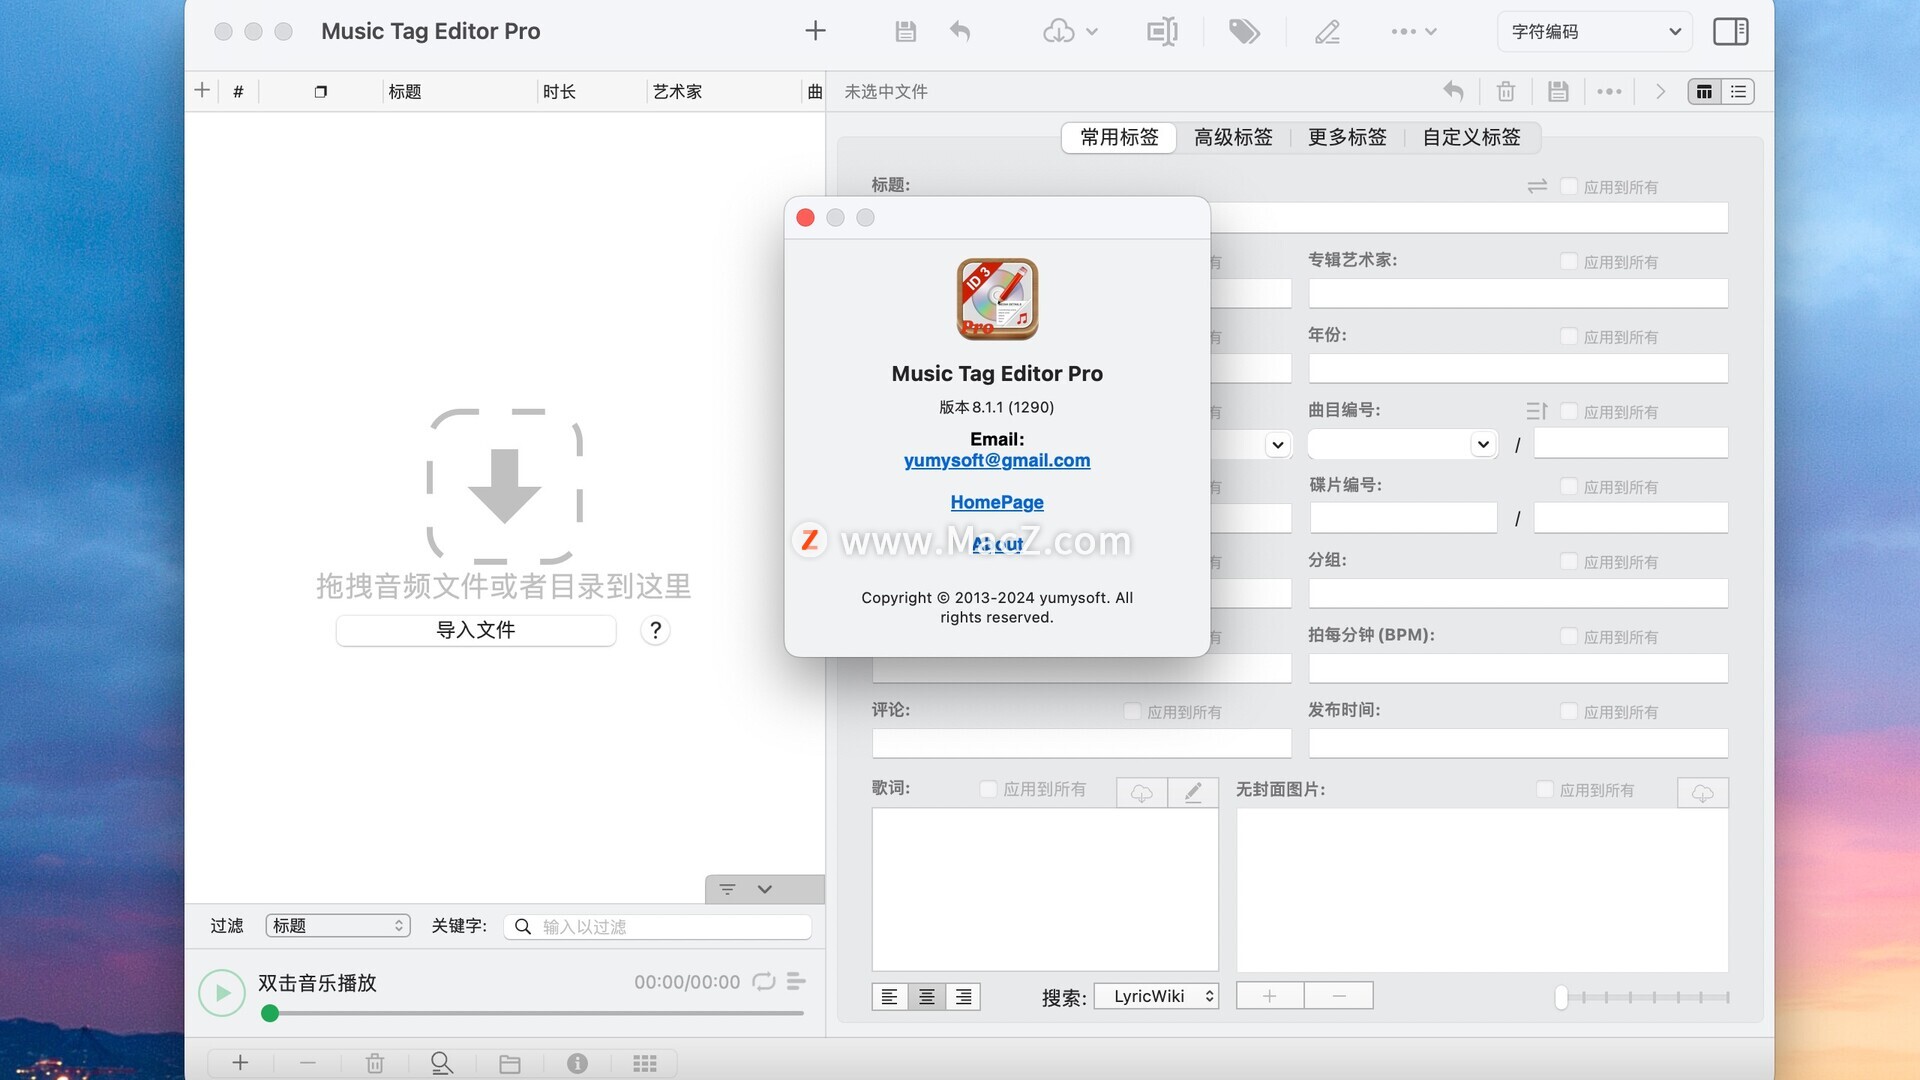1920x1080 pixels.
Task: Select the 自定义标签 tab
Action: [1471, 137]
